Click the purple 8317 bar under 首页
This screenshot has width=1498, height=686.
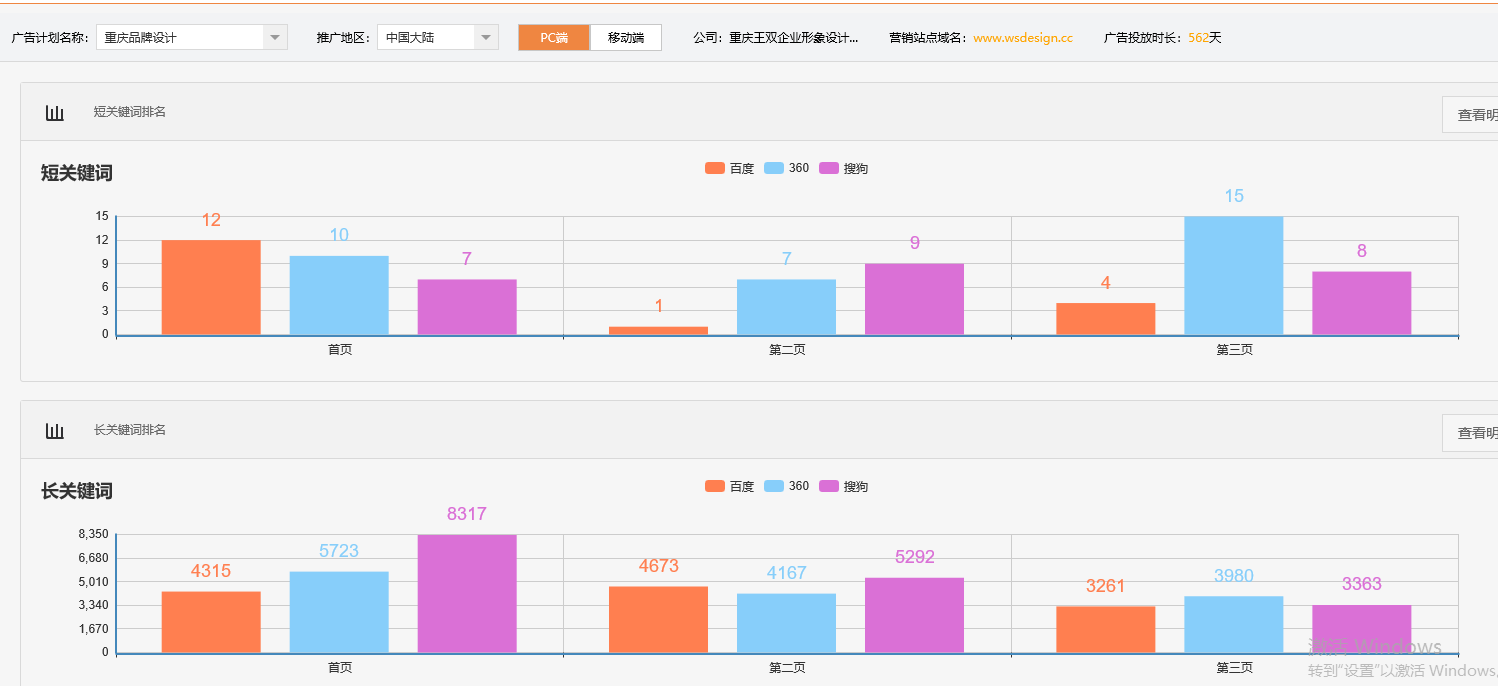click(466, 590)
